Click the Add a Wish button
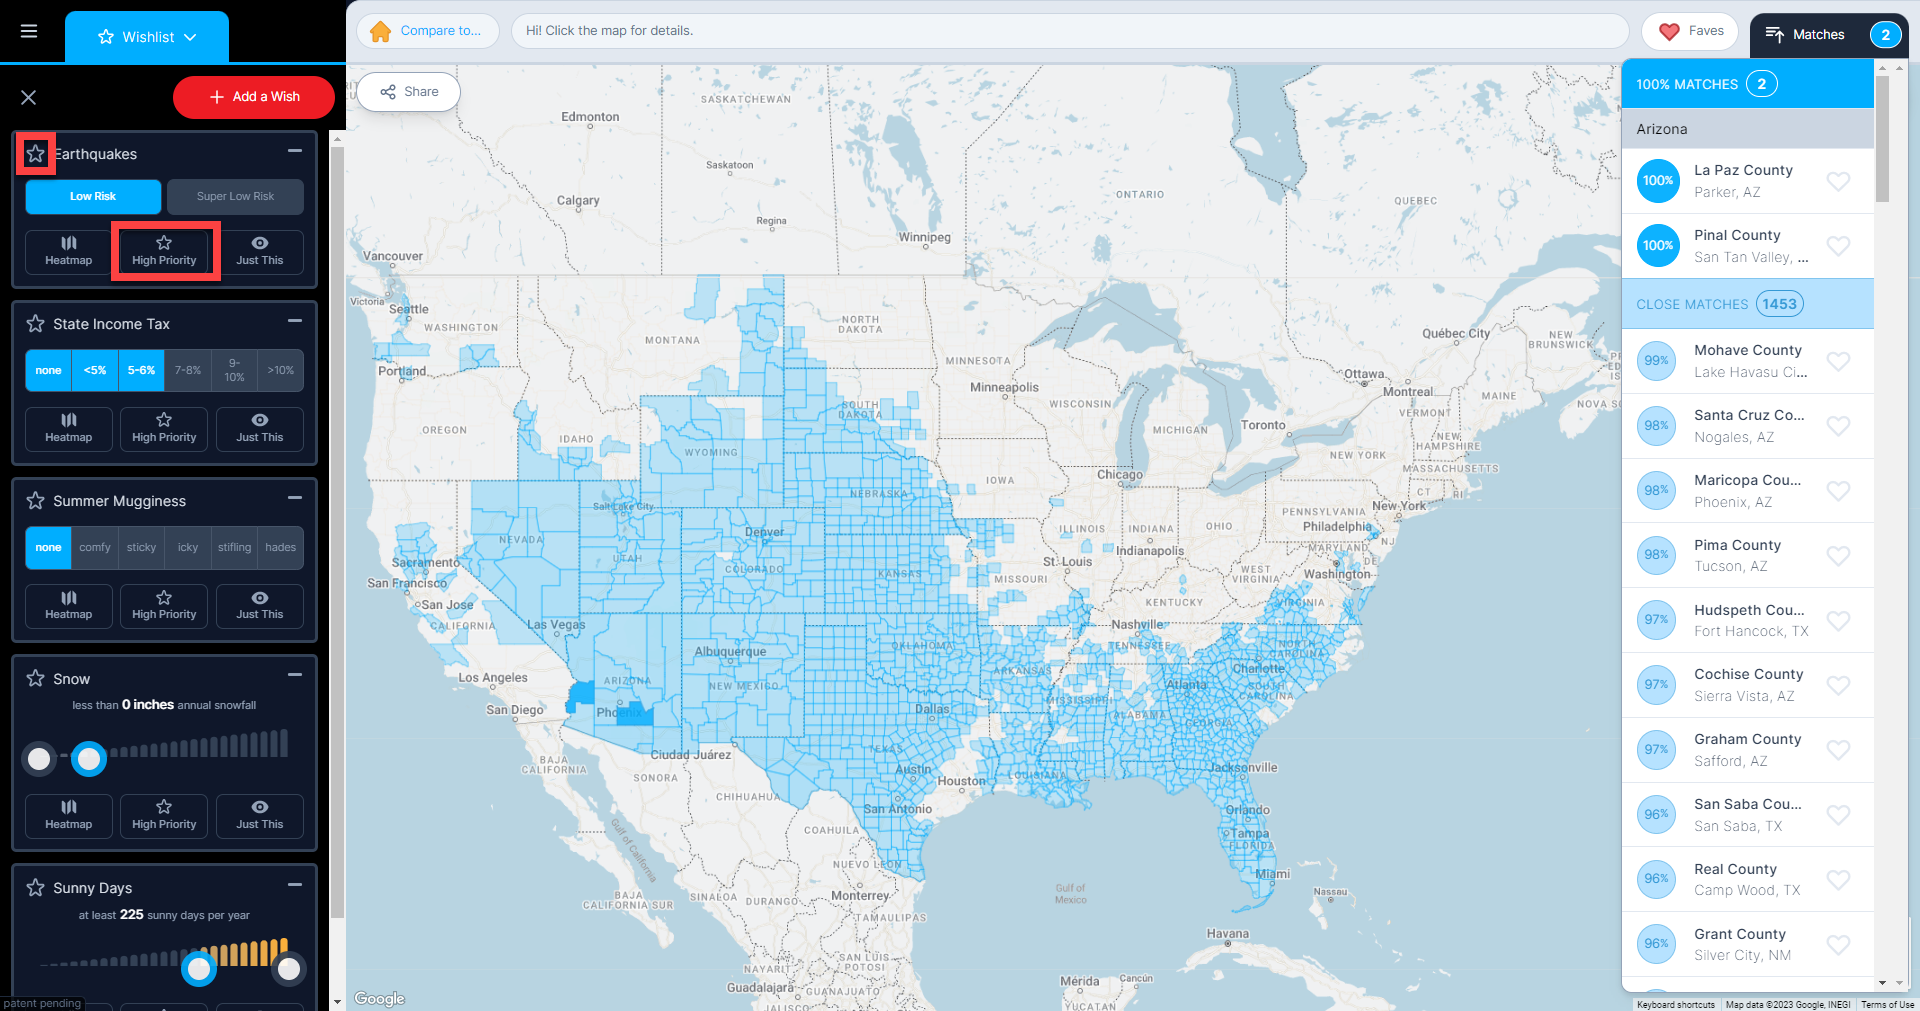 [254, 97]
